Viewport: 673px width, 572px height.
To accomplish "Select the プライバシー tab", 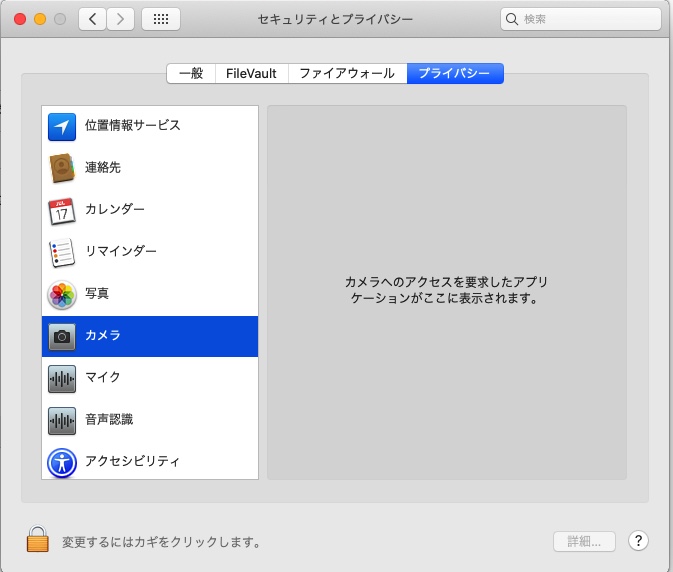I will click(x=455, y=73).
